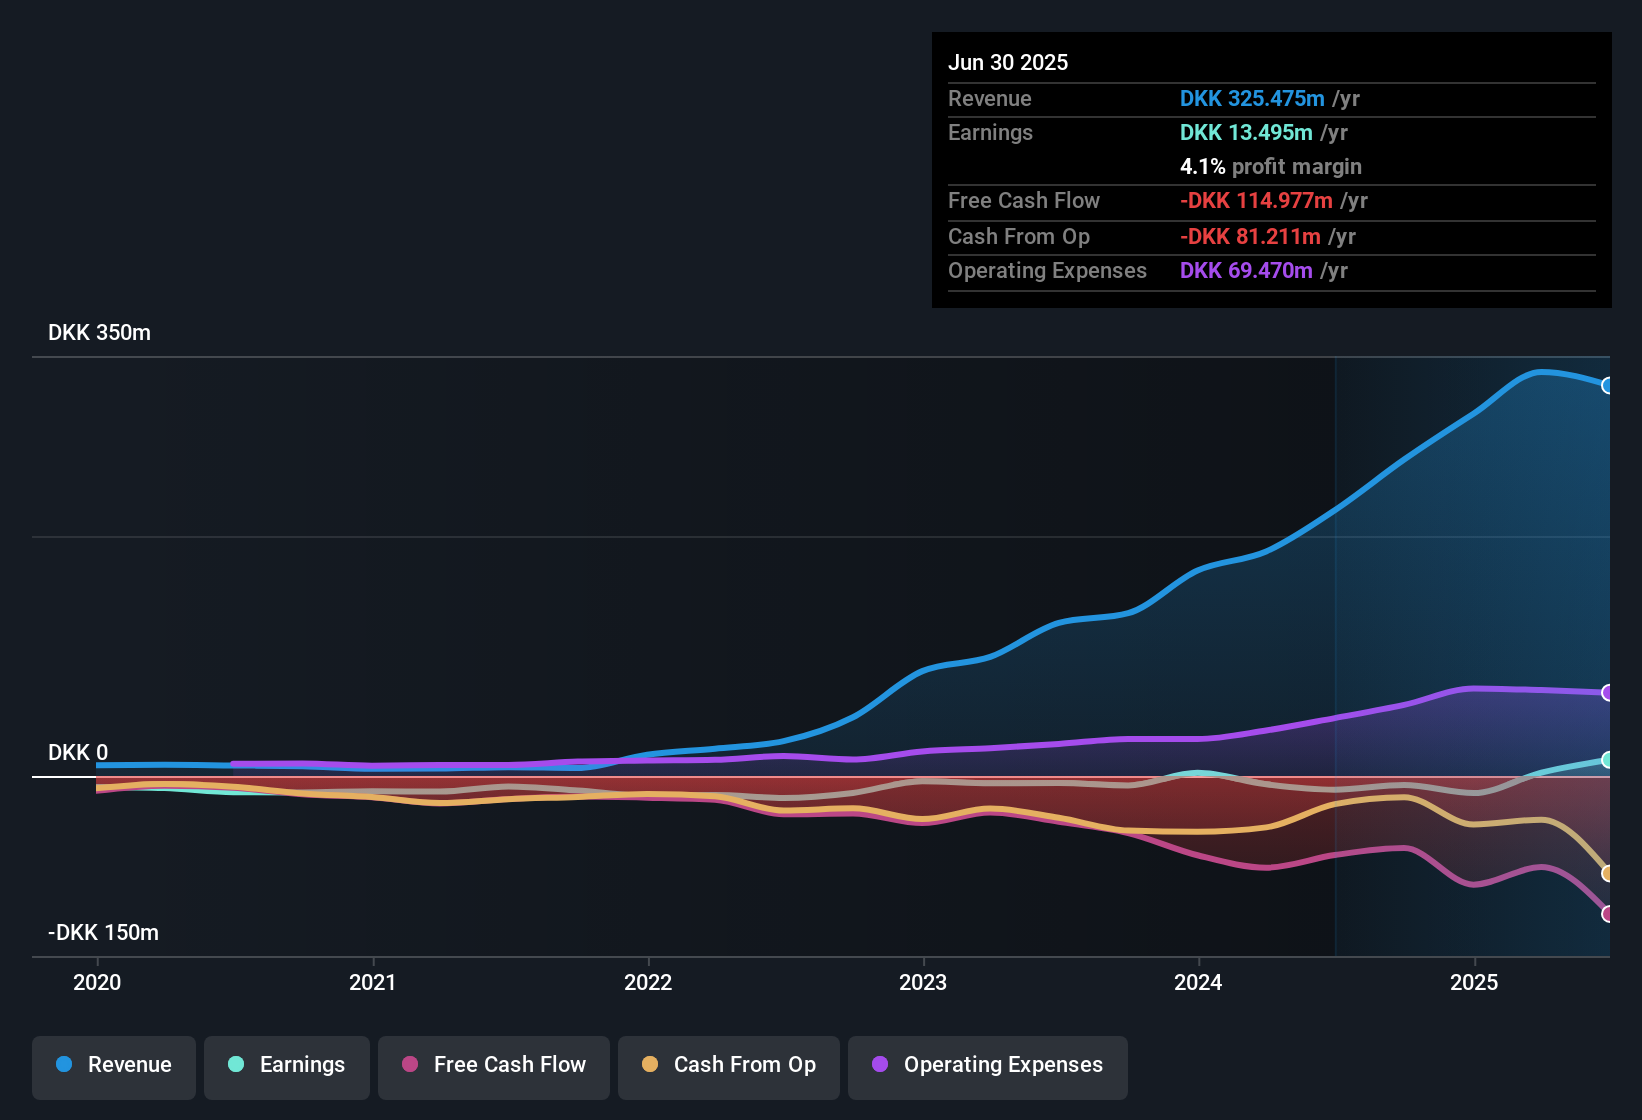
Task: Select the Operating Expenses endpoint marker on chart
Action: 1608,692
